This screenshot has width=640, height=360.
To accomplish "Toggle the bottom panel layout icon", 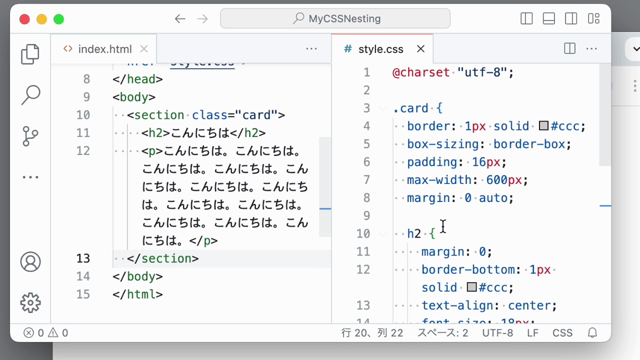I will [x=549, y=18].
